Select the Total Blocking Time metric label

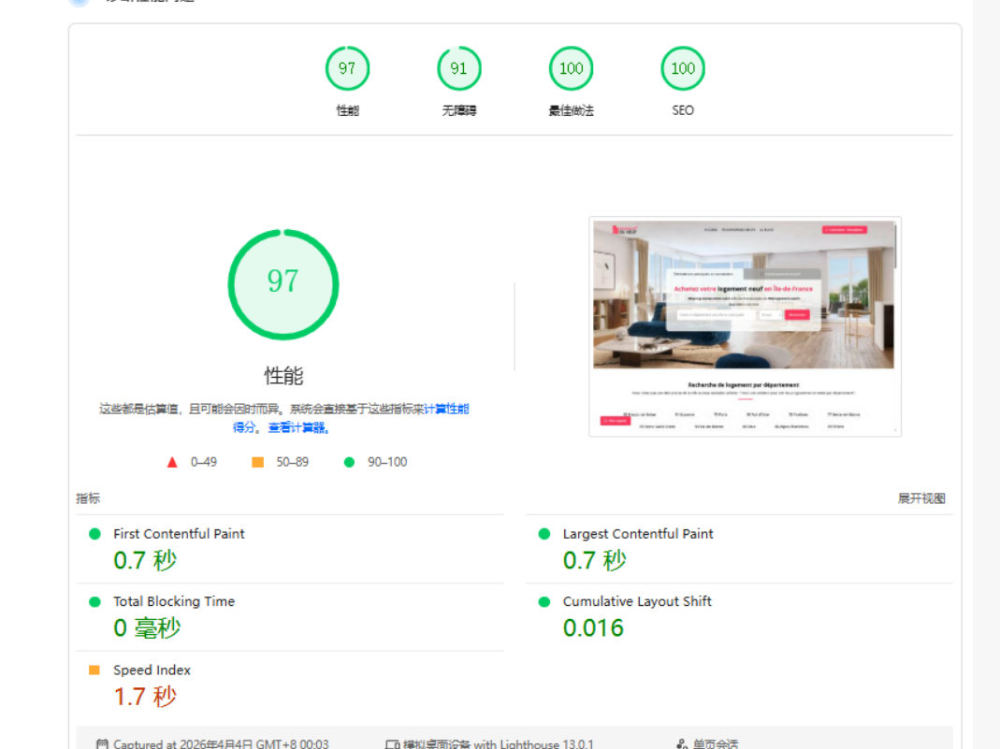tap(174, 602)
